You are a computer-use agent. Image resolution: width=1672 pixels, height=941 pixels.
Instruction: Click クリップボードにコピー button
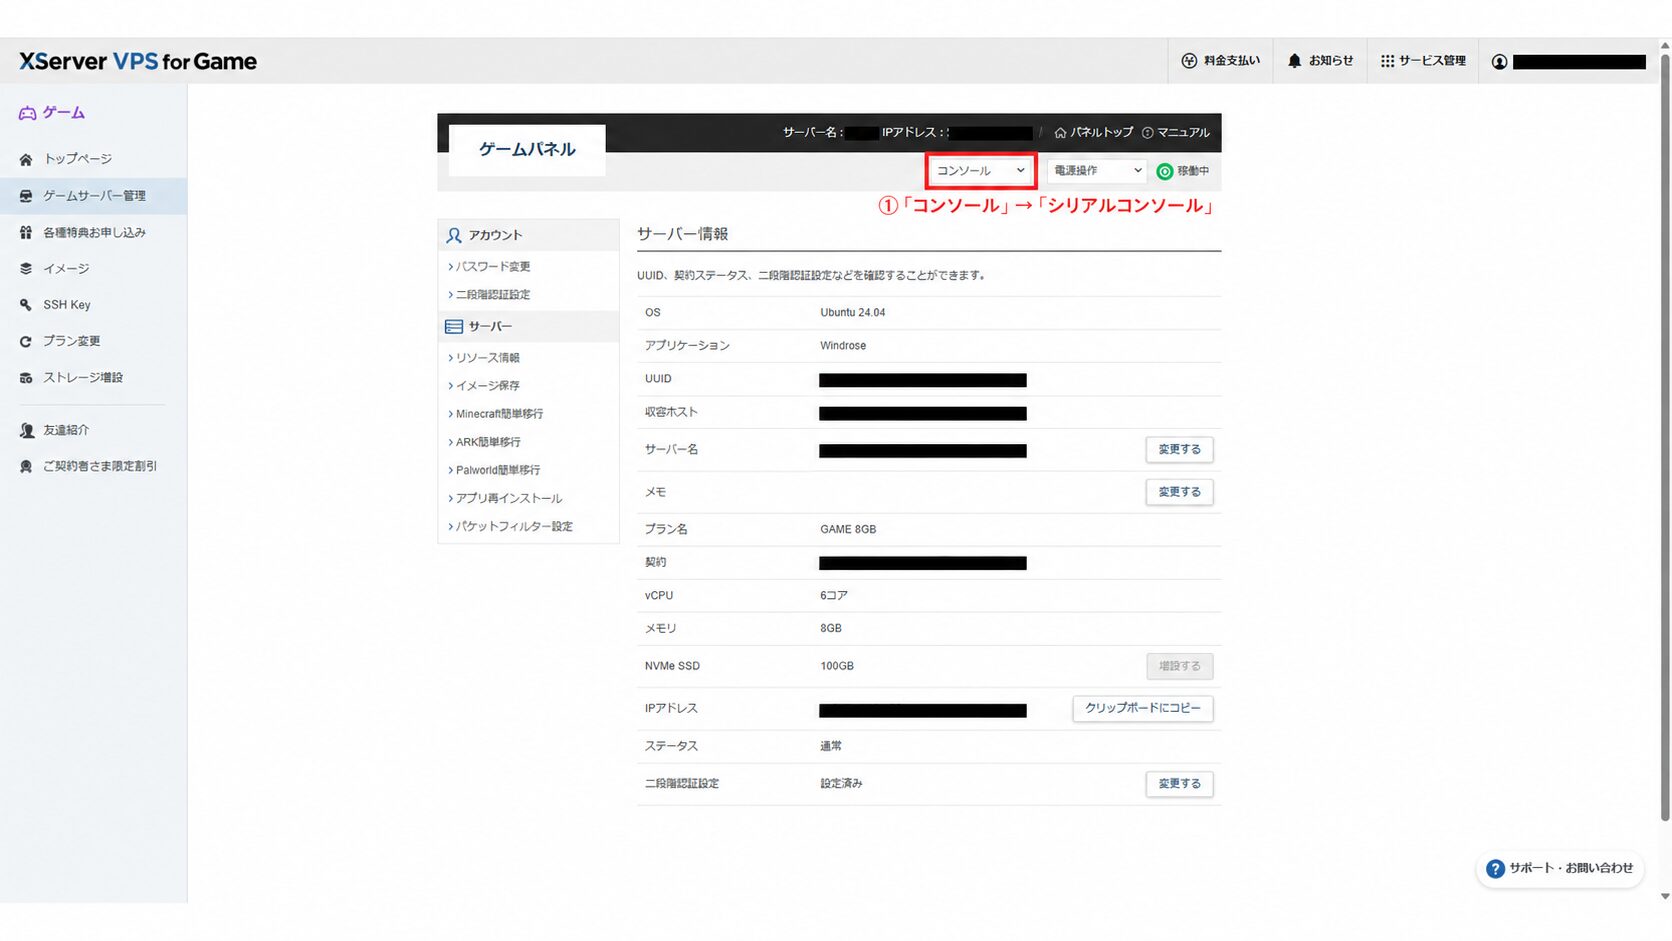[1143, 708]
